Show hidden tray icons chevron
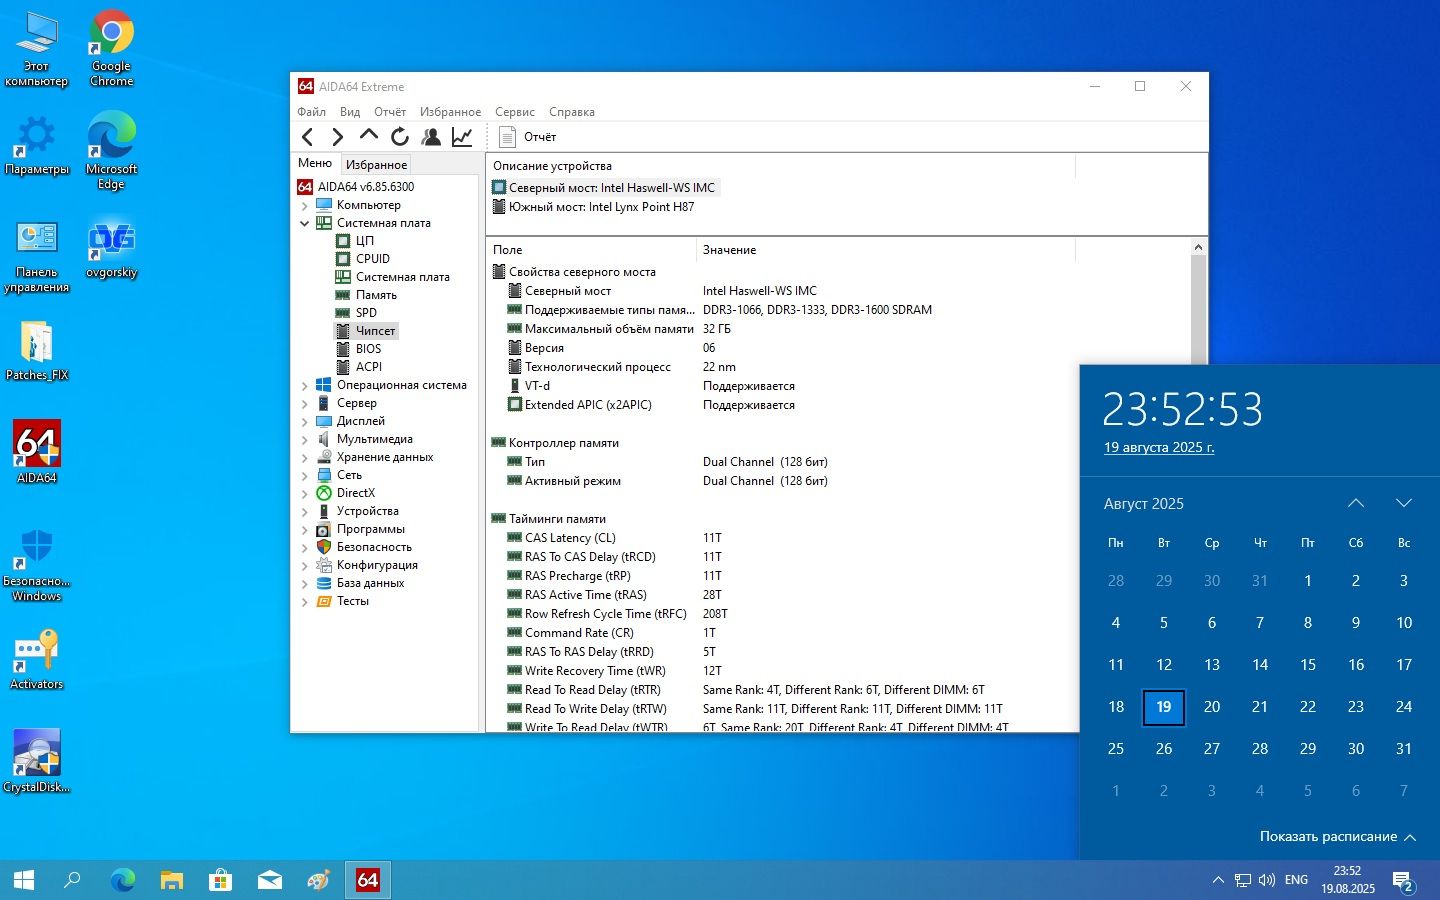The image size is (1440, 900). pyautogui.click(x=1218, y=880)
